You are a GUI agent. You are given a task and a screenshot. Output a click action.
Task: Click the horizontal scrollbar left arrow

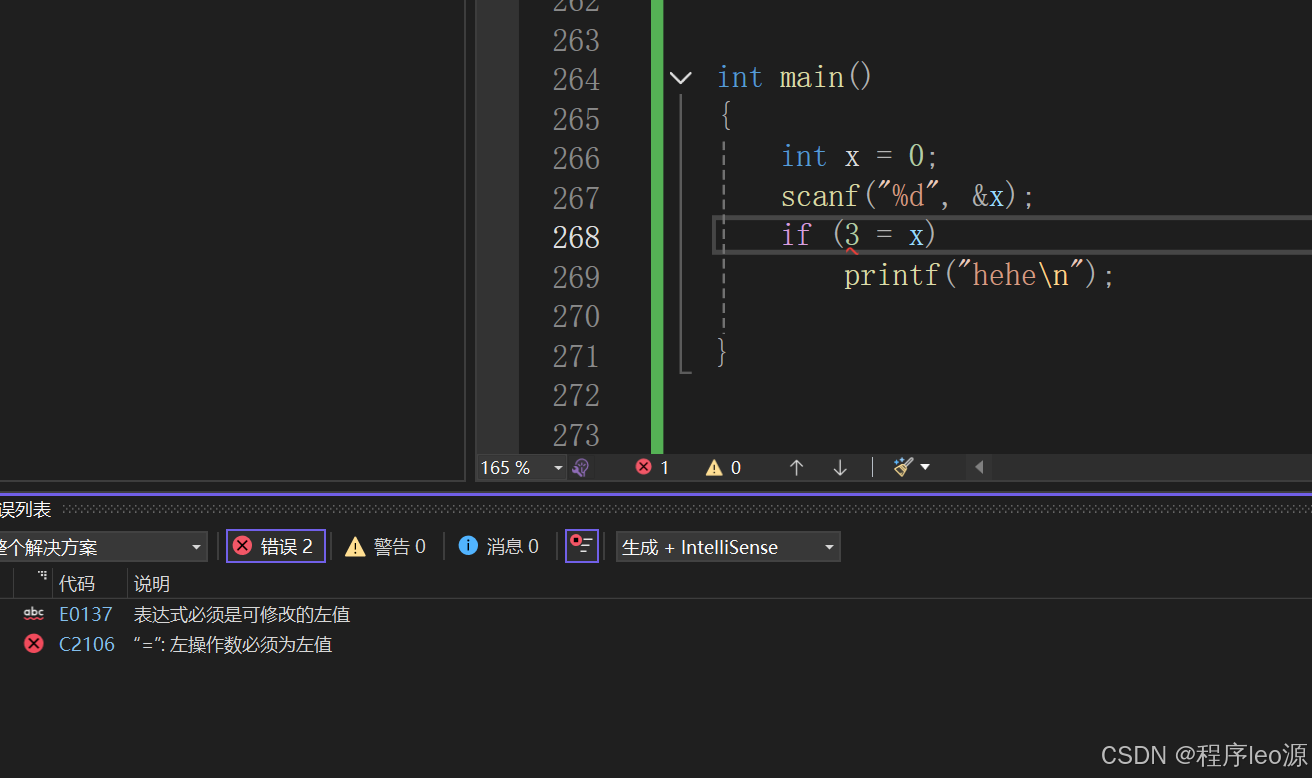pos(979,467)
